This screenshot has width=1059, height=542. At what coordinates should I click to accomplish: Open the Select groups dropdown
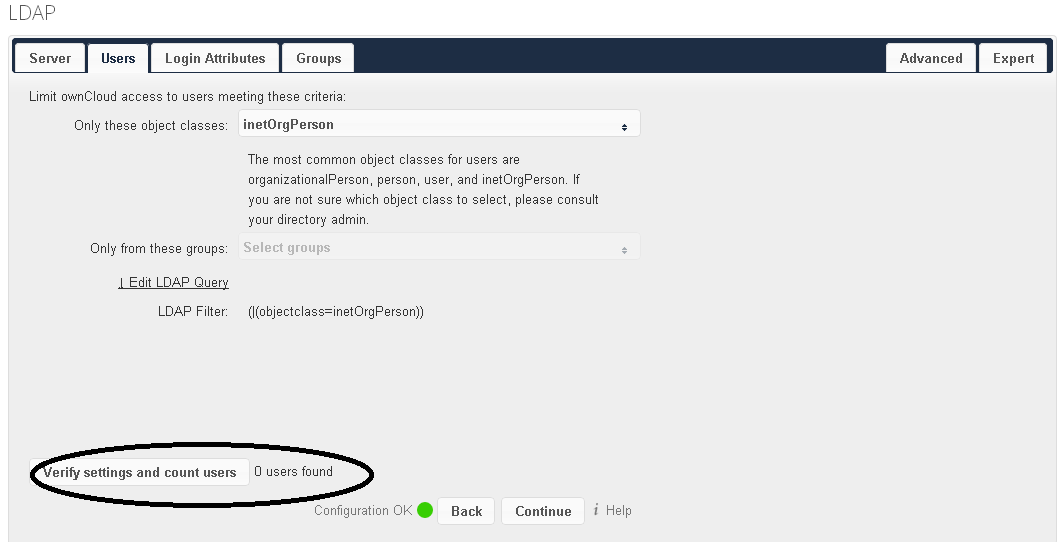pyautogui.click(x=439, y=247)
